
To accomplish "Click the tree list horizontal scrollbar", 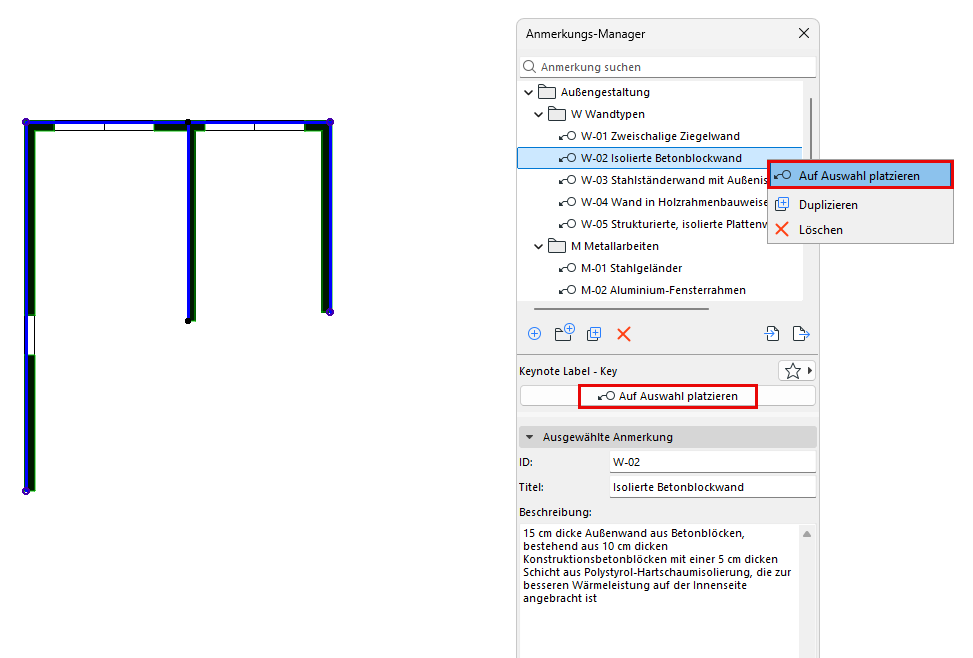I will tap(621, 309).
